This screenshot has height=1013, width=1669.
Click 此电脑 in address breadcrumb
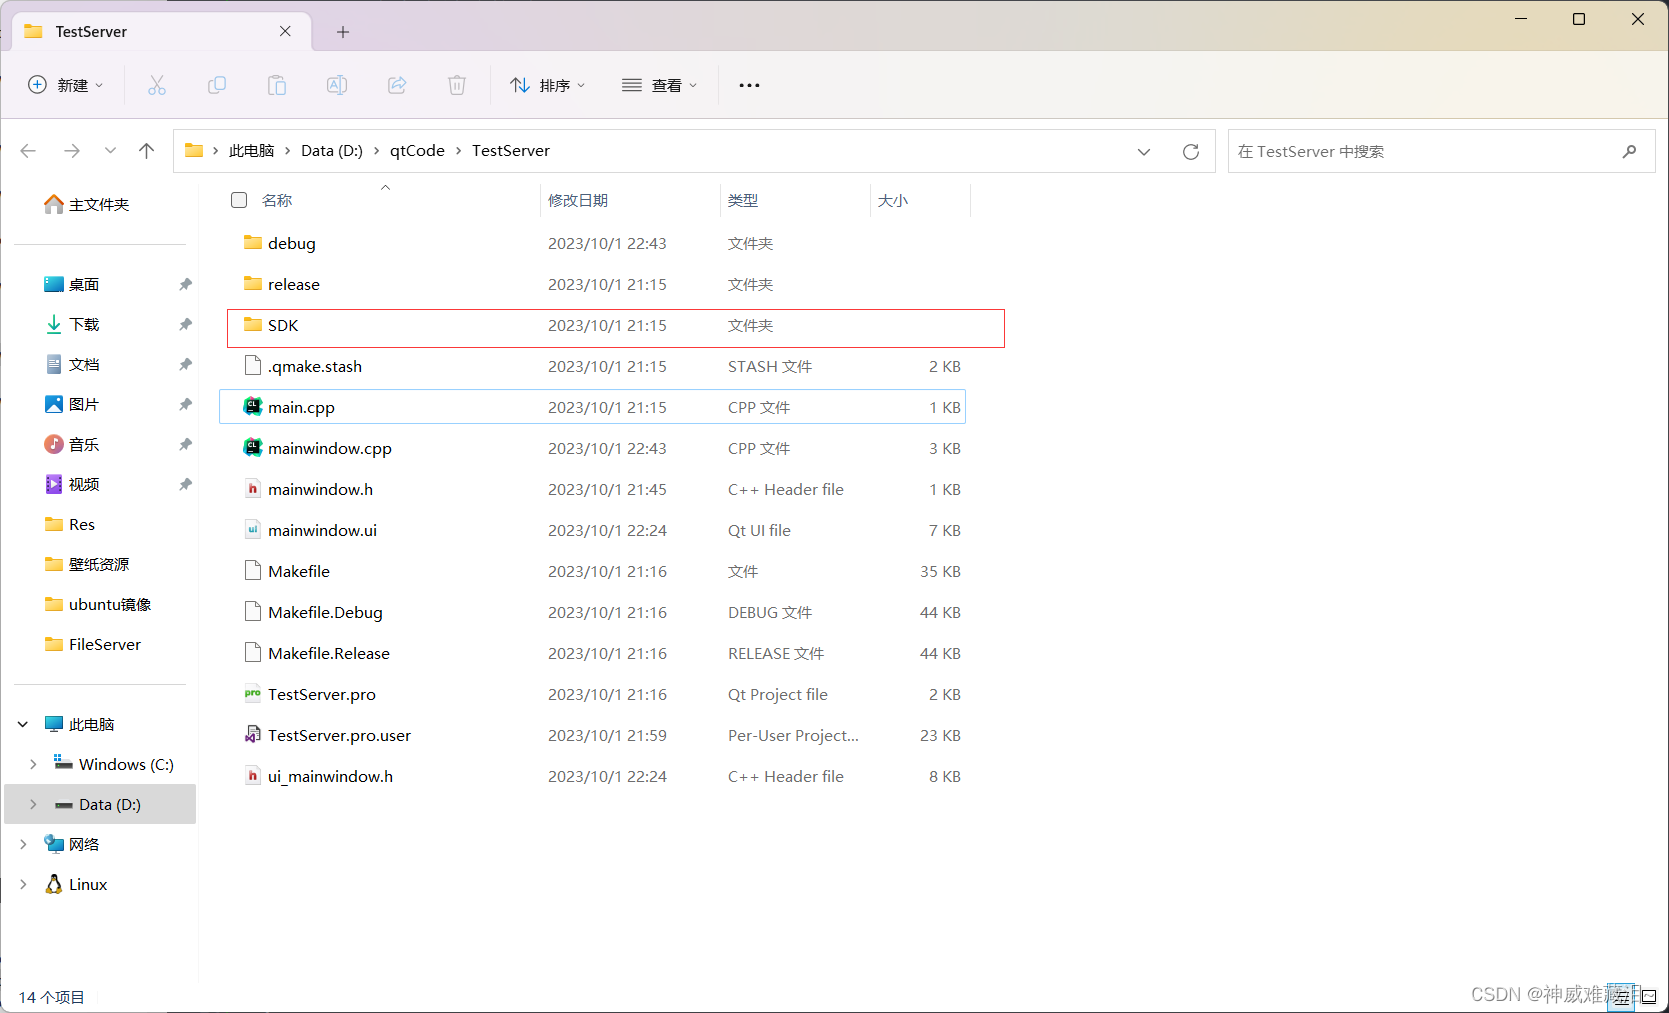coord(251,150)
